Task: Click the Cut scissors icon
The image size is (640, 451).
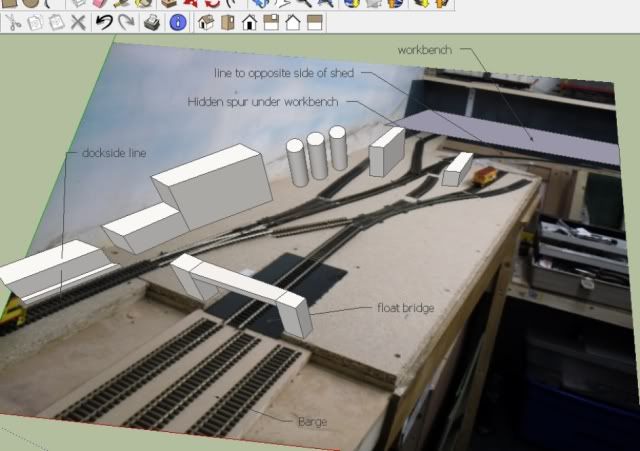Action: 13,22
